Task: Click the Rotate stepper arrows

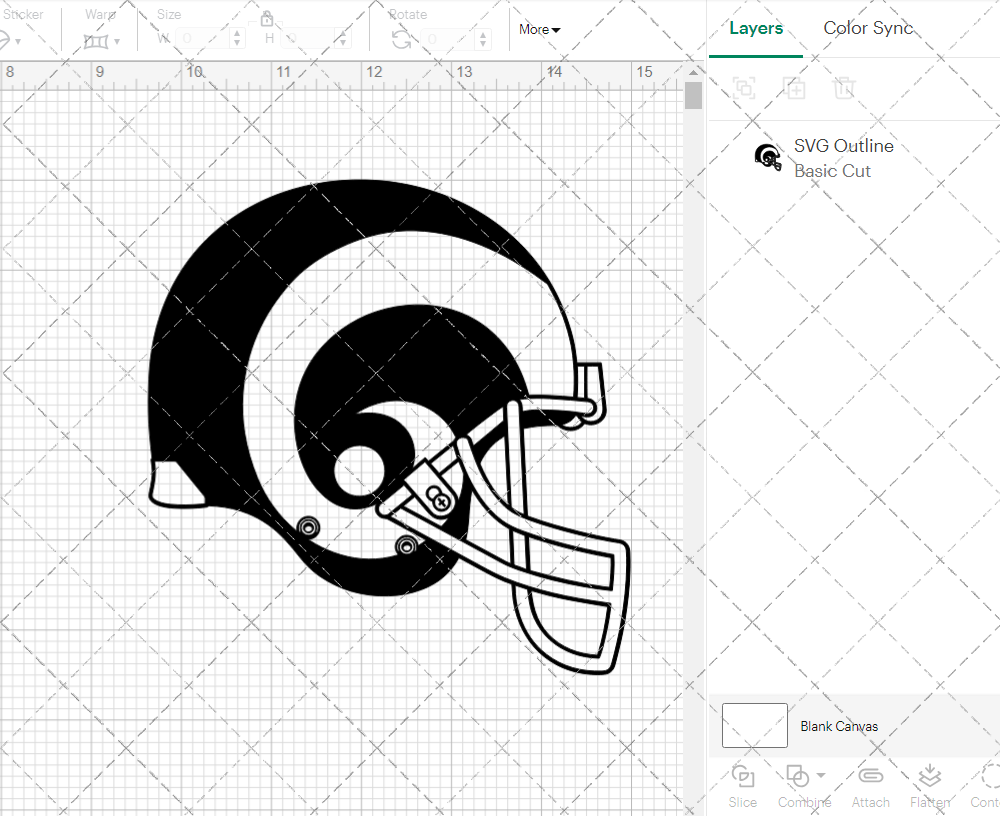Action: 483,40
